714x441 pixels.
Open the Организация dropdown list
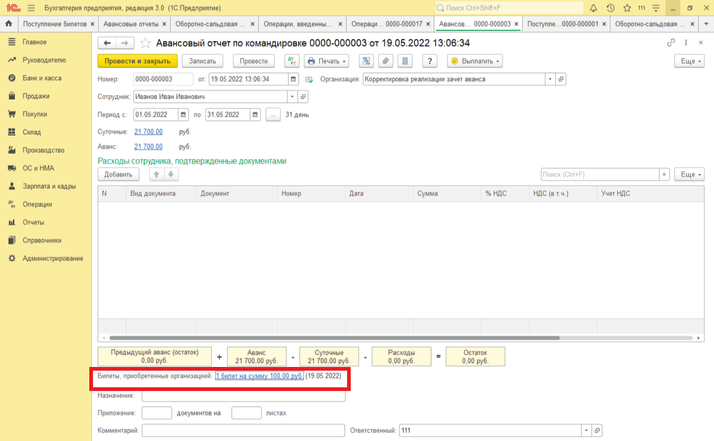pos(549,79)
